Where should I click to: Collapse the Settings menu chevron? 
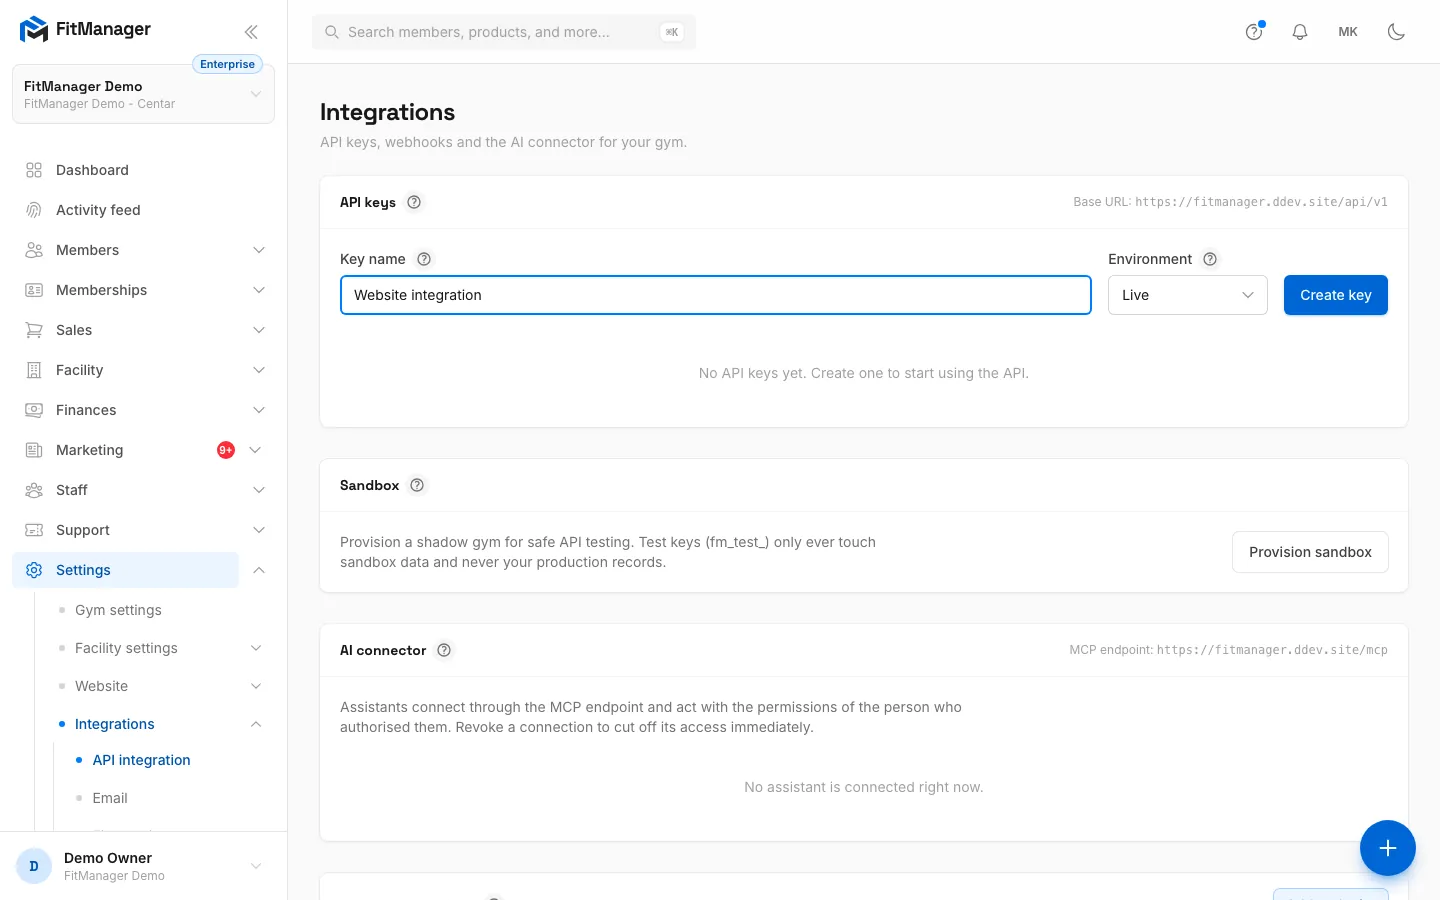click(259, 570)
